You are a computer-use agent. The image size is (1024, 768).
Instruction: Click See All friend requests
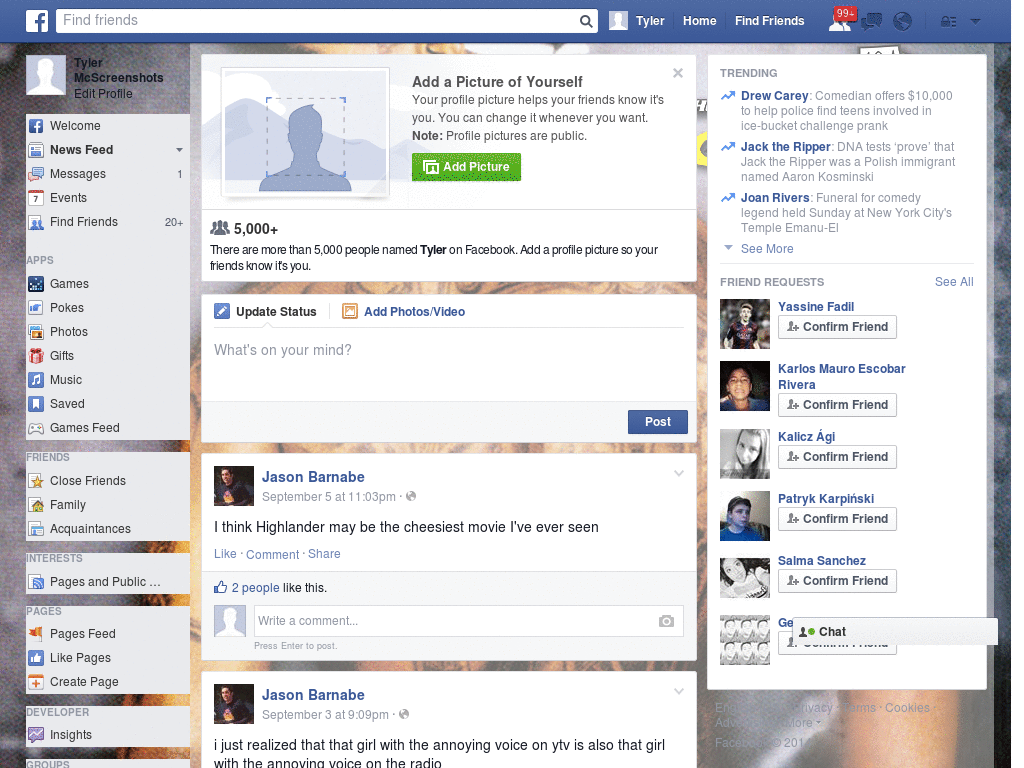click(953, 281)
